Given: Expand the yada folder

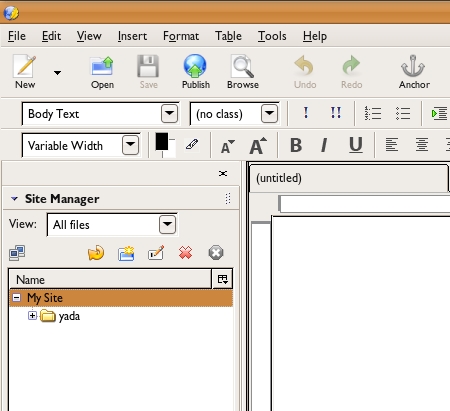Looking at the screenshot, I should point(32,315).
